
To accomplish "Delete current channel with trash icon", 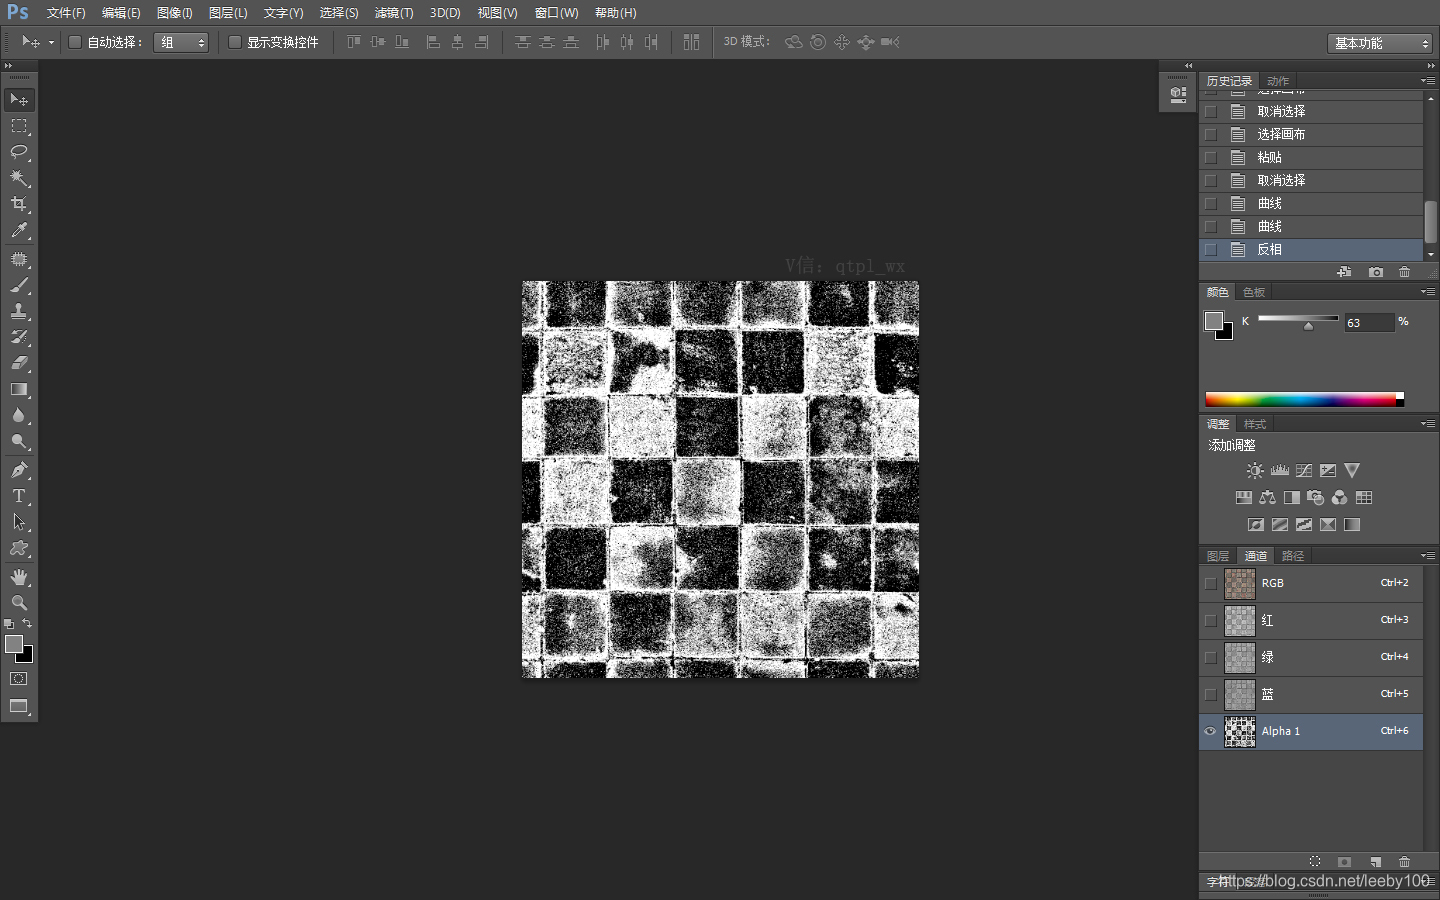I will [1404, 862].
